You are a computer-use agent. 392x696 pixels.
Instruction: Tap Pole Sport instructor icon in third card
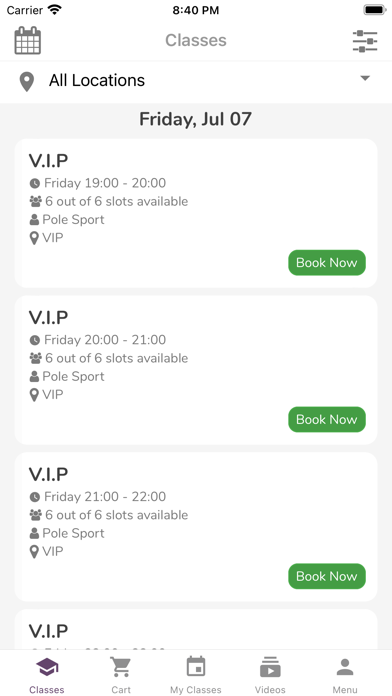[x=34, y=534]
